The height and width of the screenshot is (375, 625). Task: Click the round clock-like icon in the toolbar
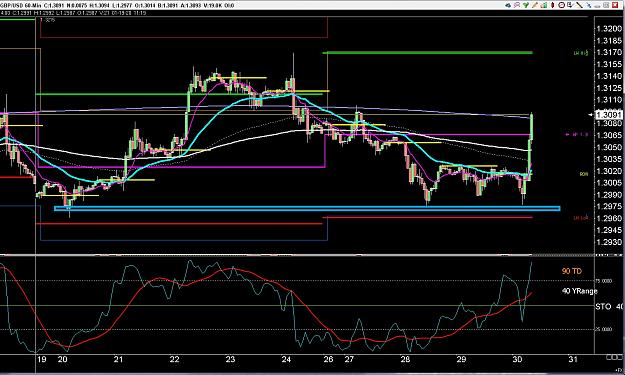[562, 5]
